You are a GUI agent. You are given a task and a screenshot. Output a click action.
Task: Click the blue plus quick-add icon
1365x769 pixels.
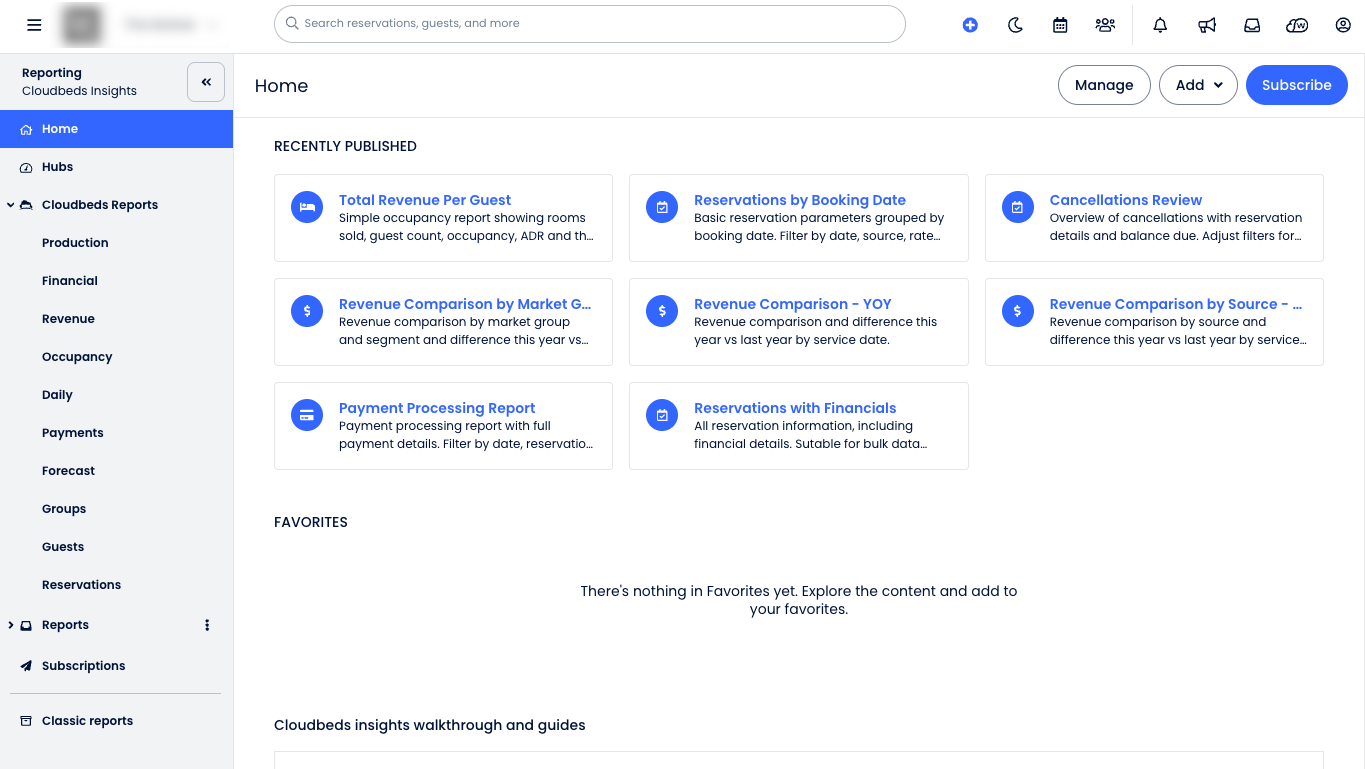(x=970, y=25)
